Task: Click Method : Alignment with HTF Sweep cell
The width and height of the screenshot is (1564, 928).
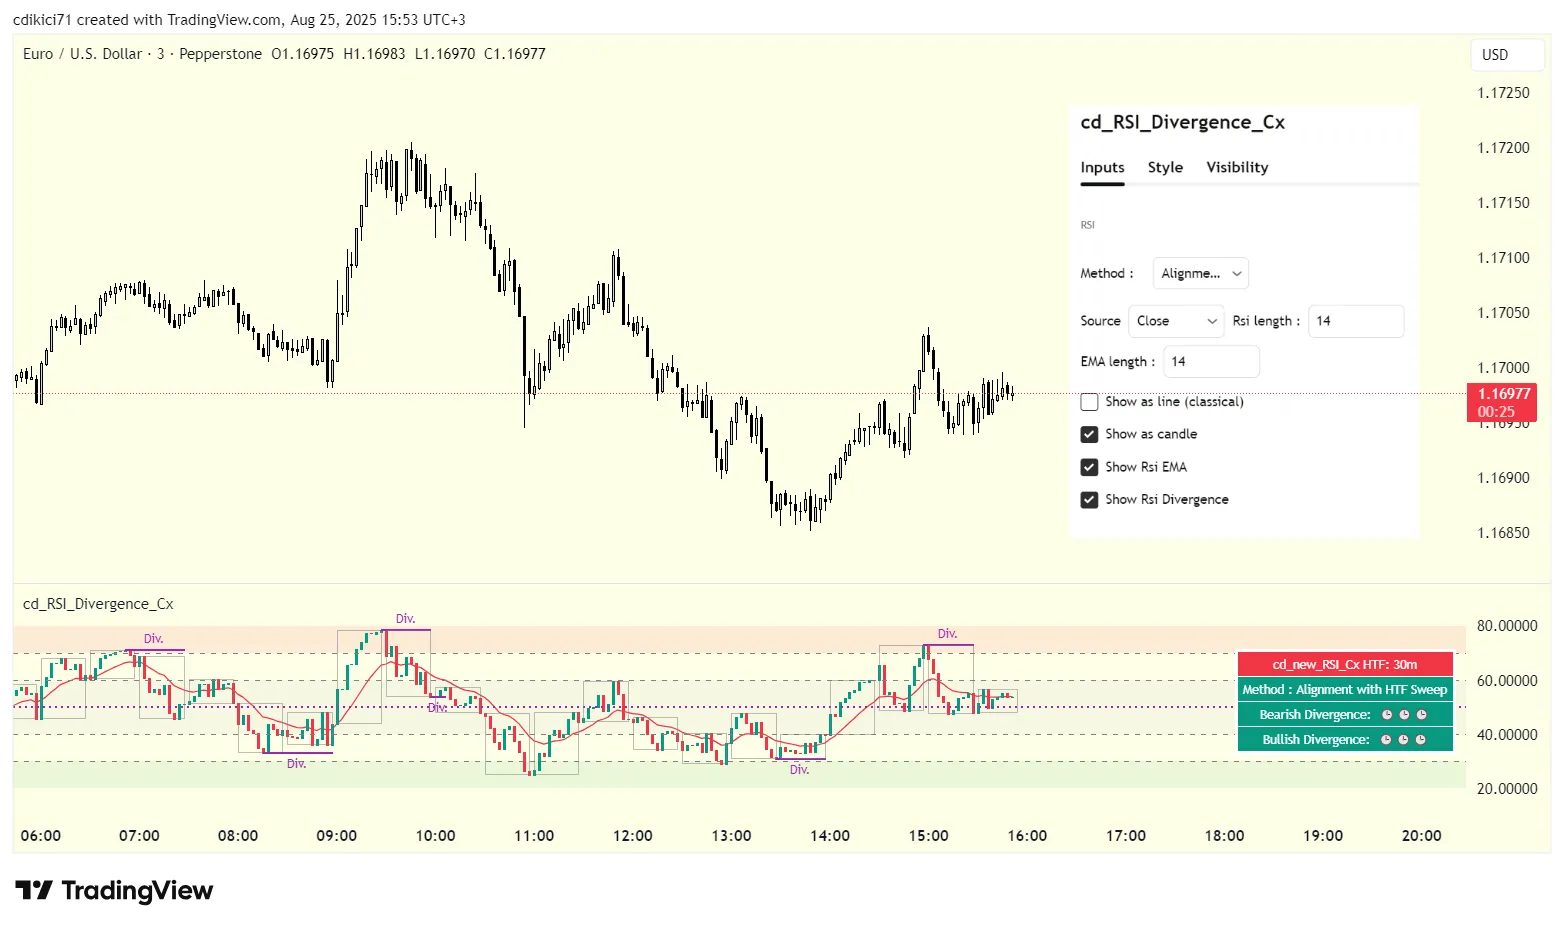Action: (1345, 690)
